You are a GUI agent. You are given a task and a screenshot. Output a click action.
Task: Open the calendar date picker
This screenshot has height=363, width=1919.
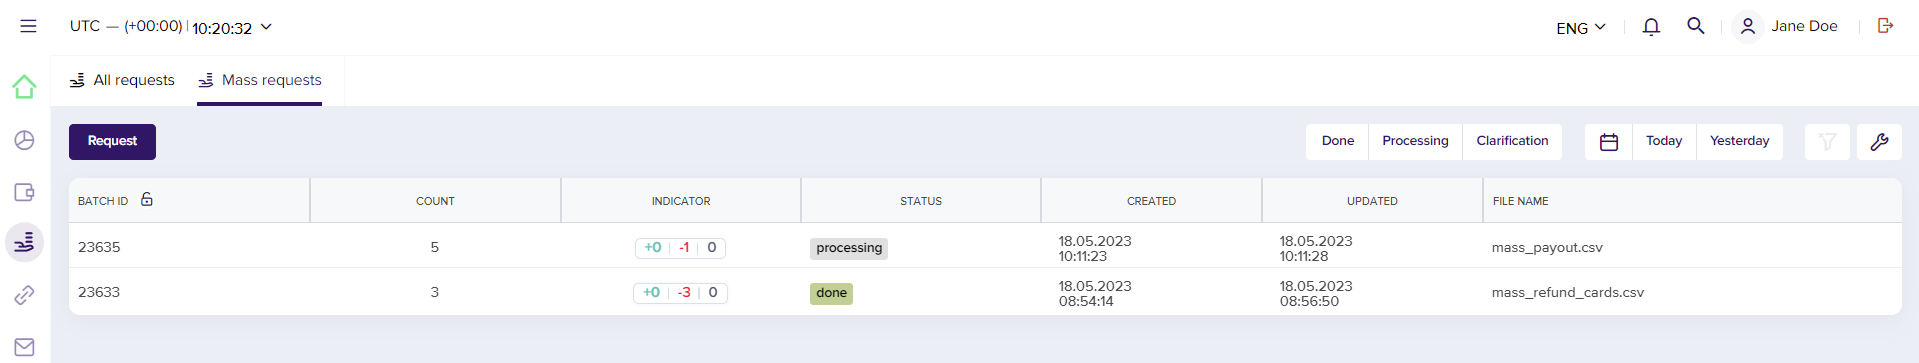[1609, 142]
